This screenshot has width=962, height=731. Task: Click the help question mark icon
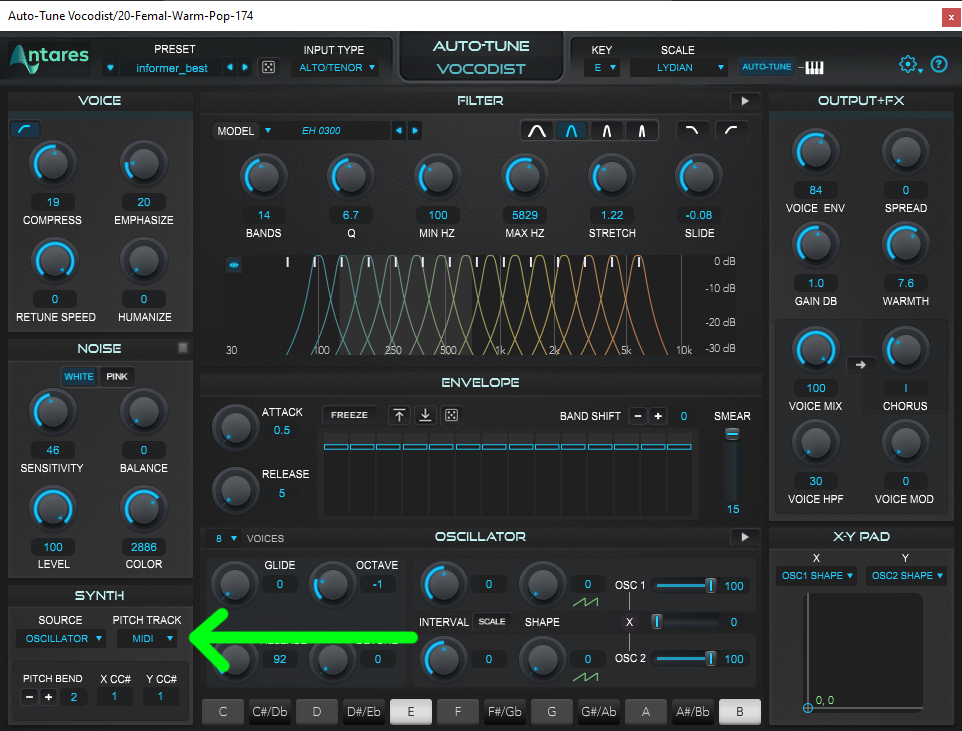click(939, 65)
